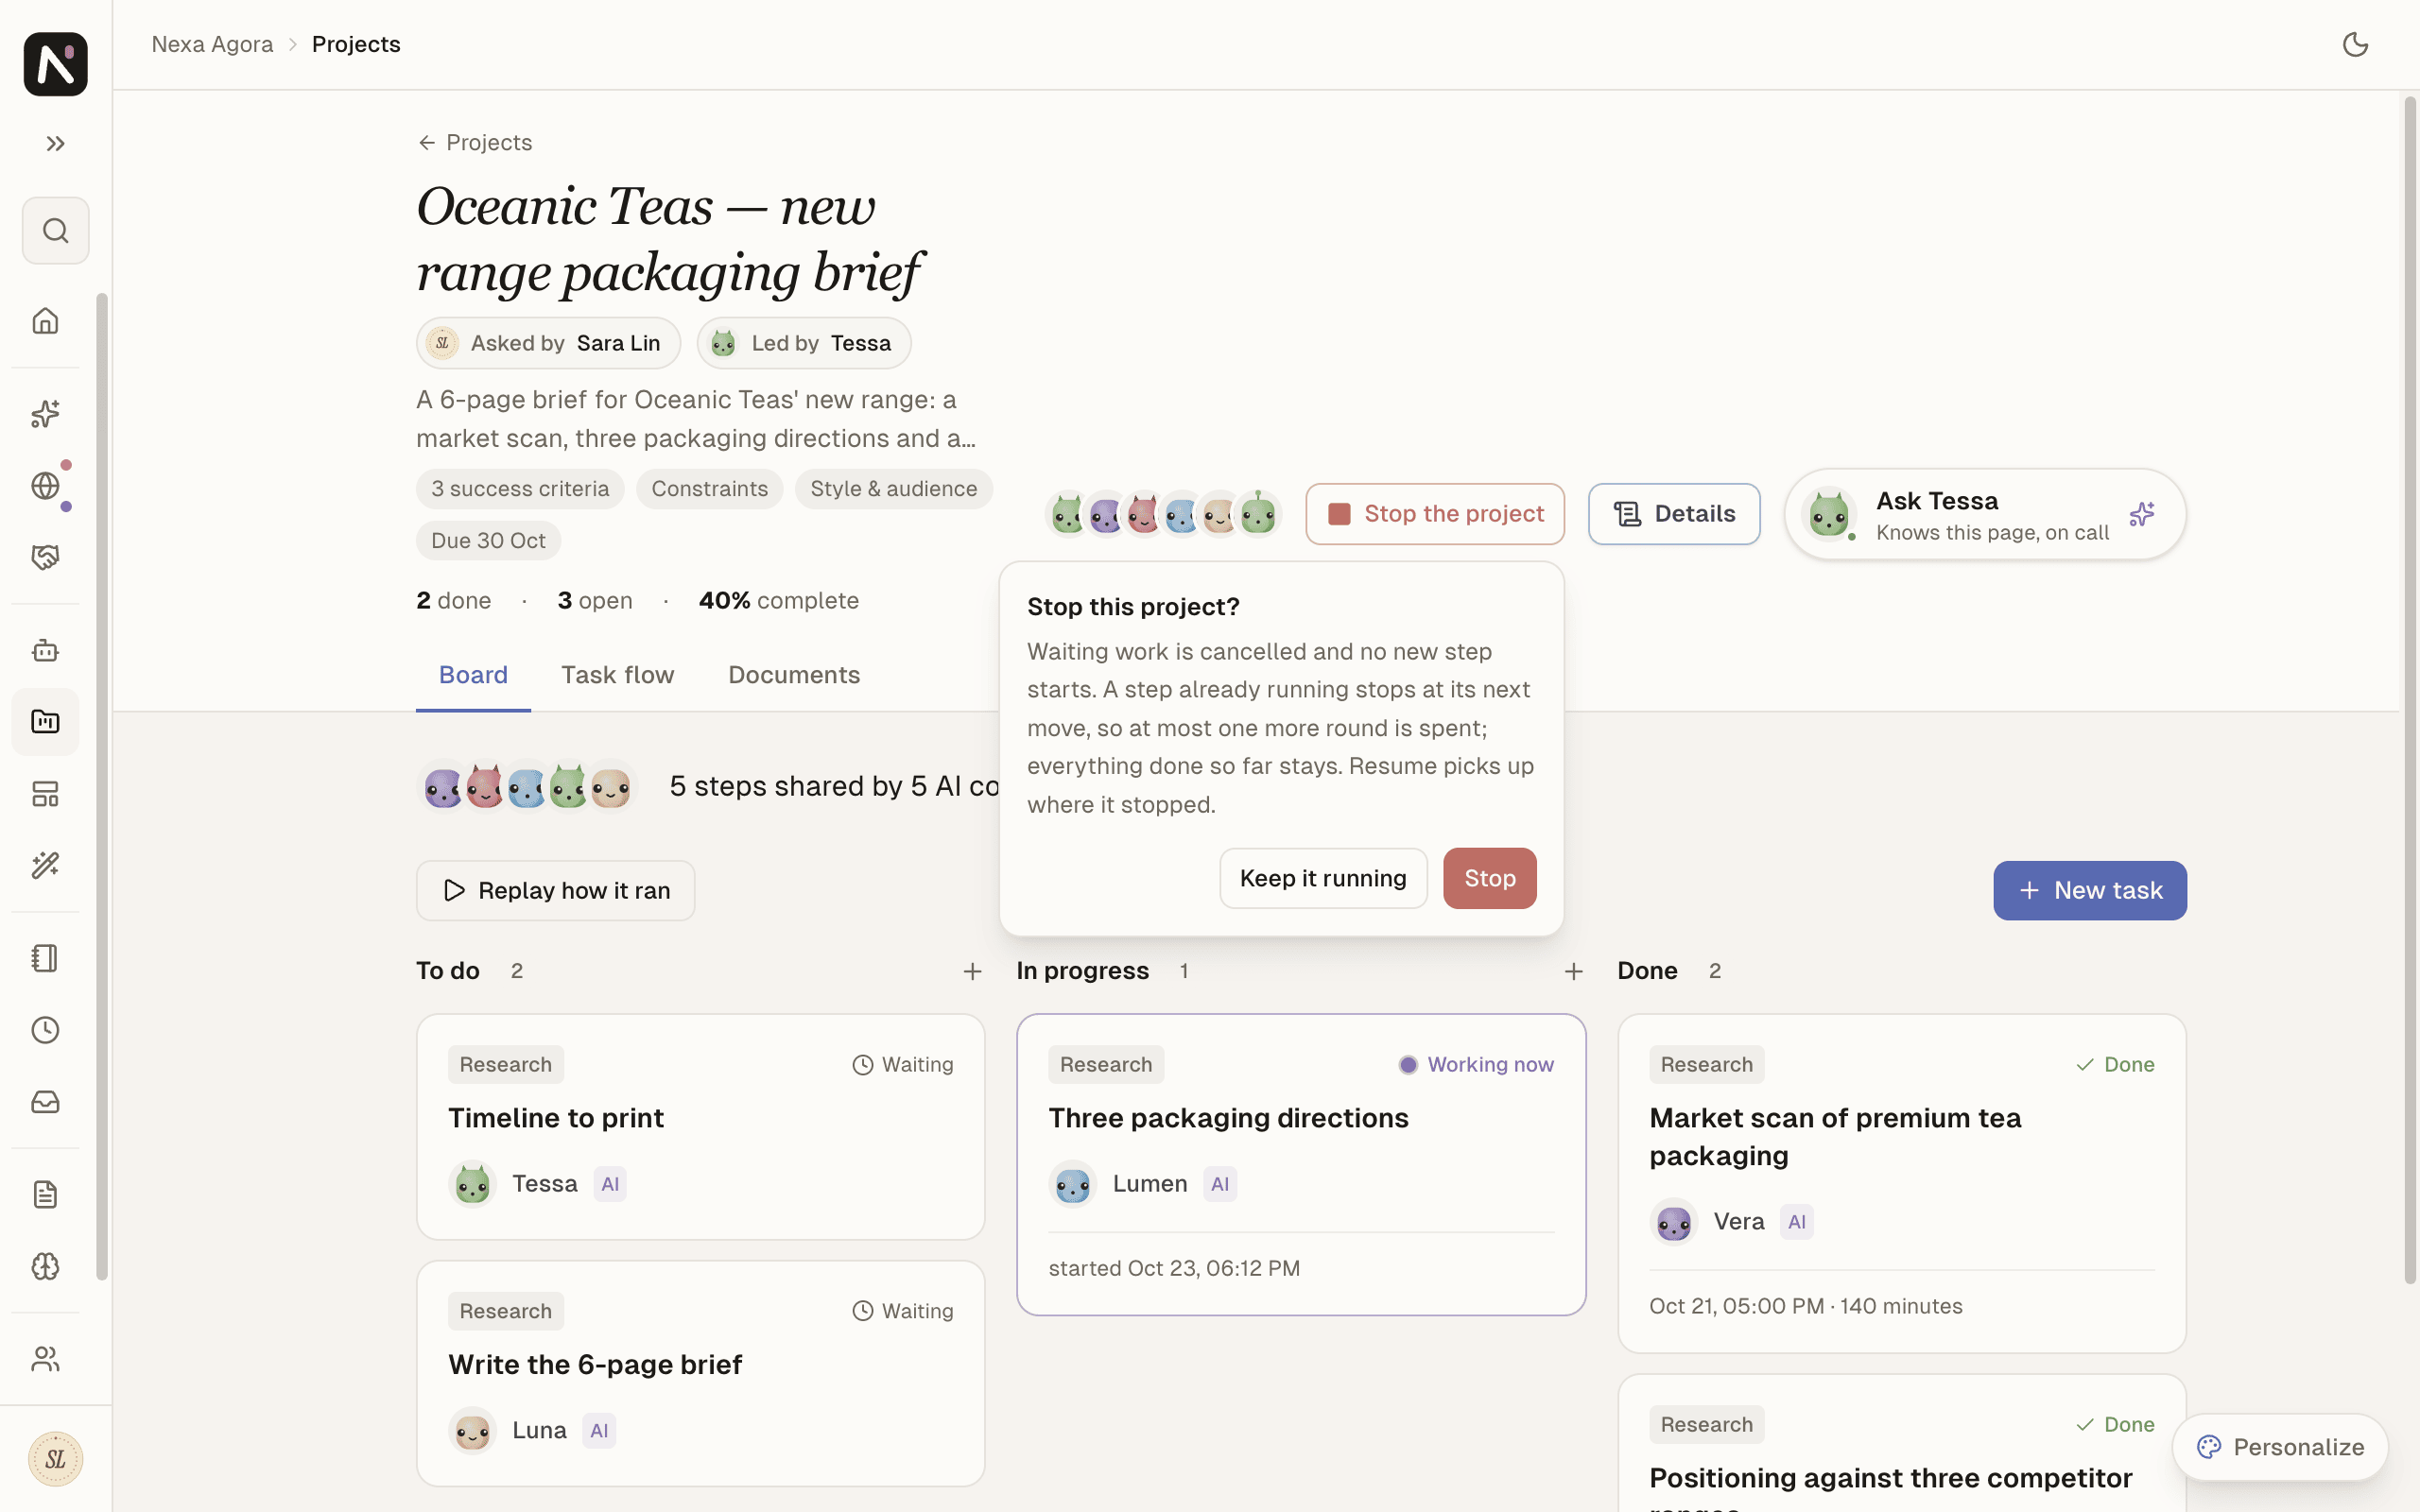Open the inbox icon in the sidebar
Image resolution: width=2420 pixels, height=1512 pixels.
click(45, 1102)
